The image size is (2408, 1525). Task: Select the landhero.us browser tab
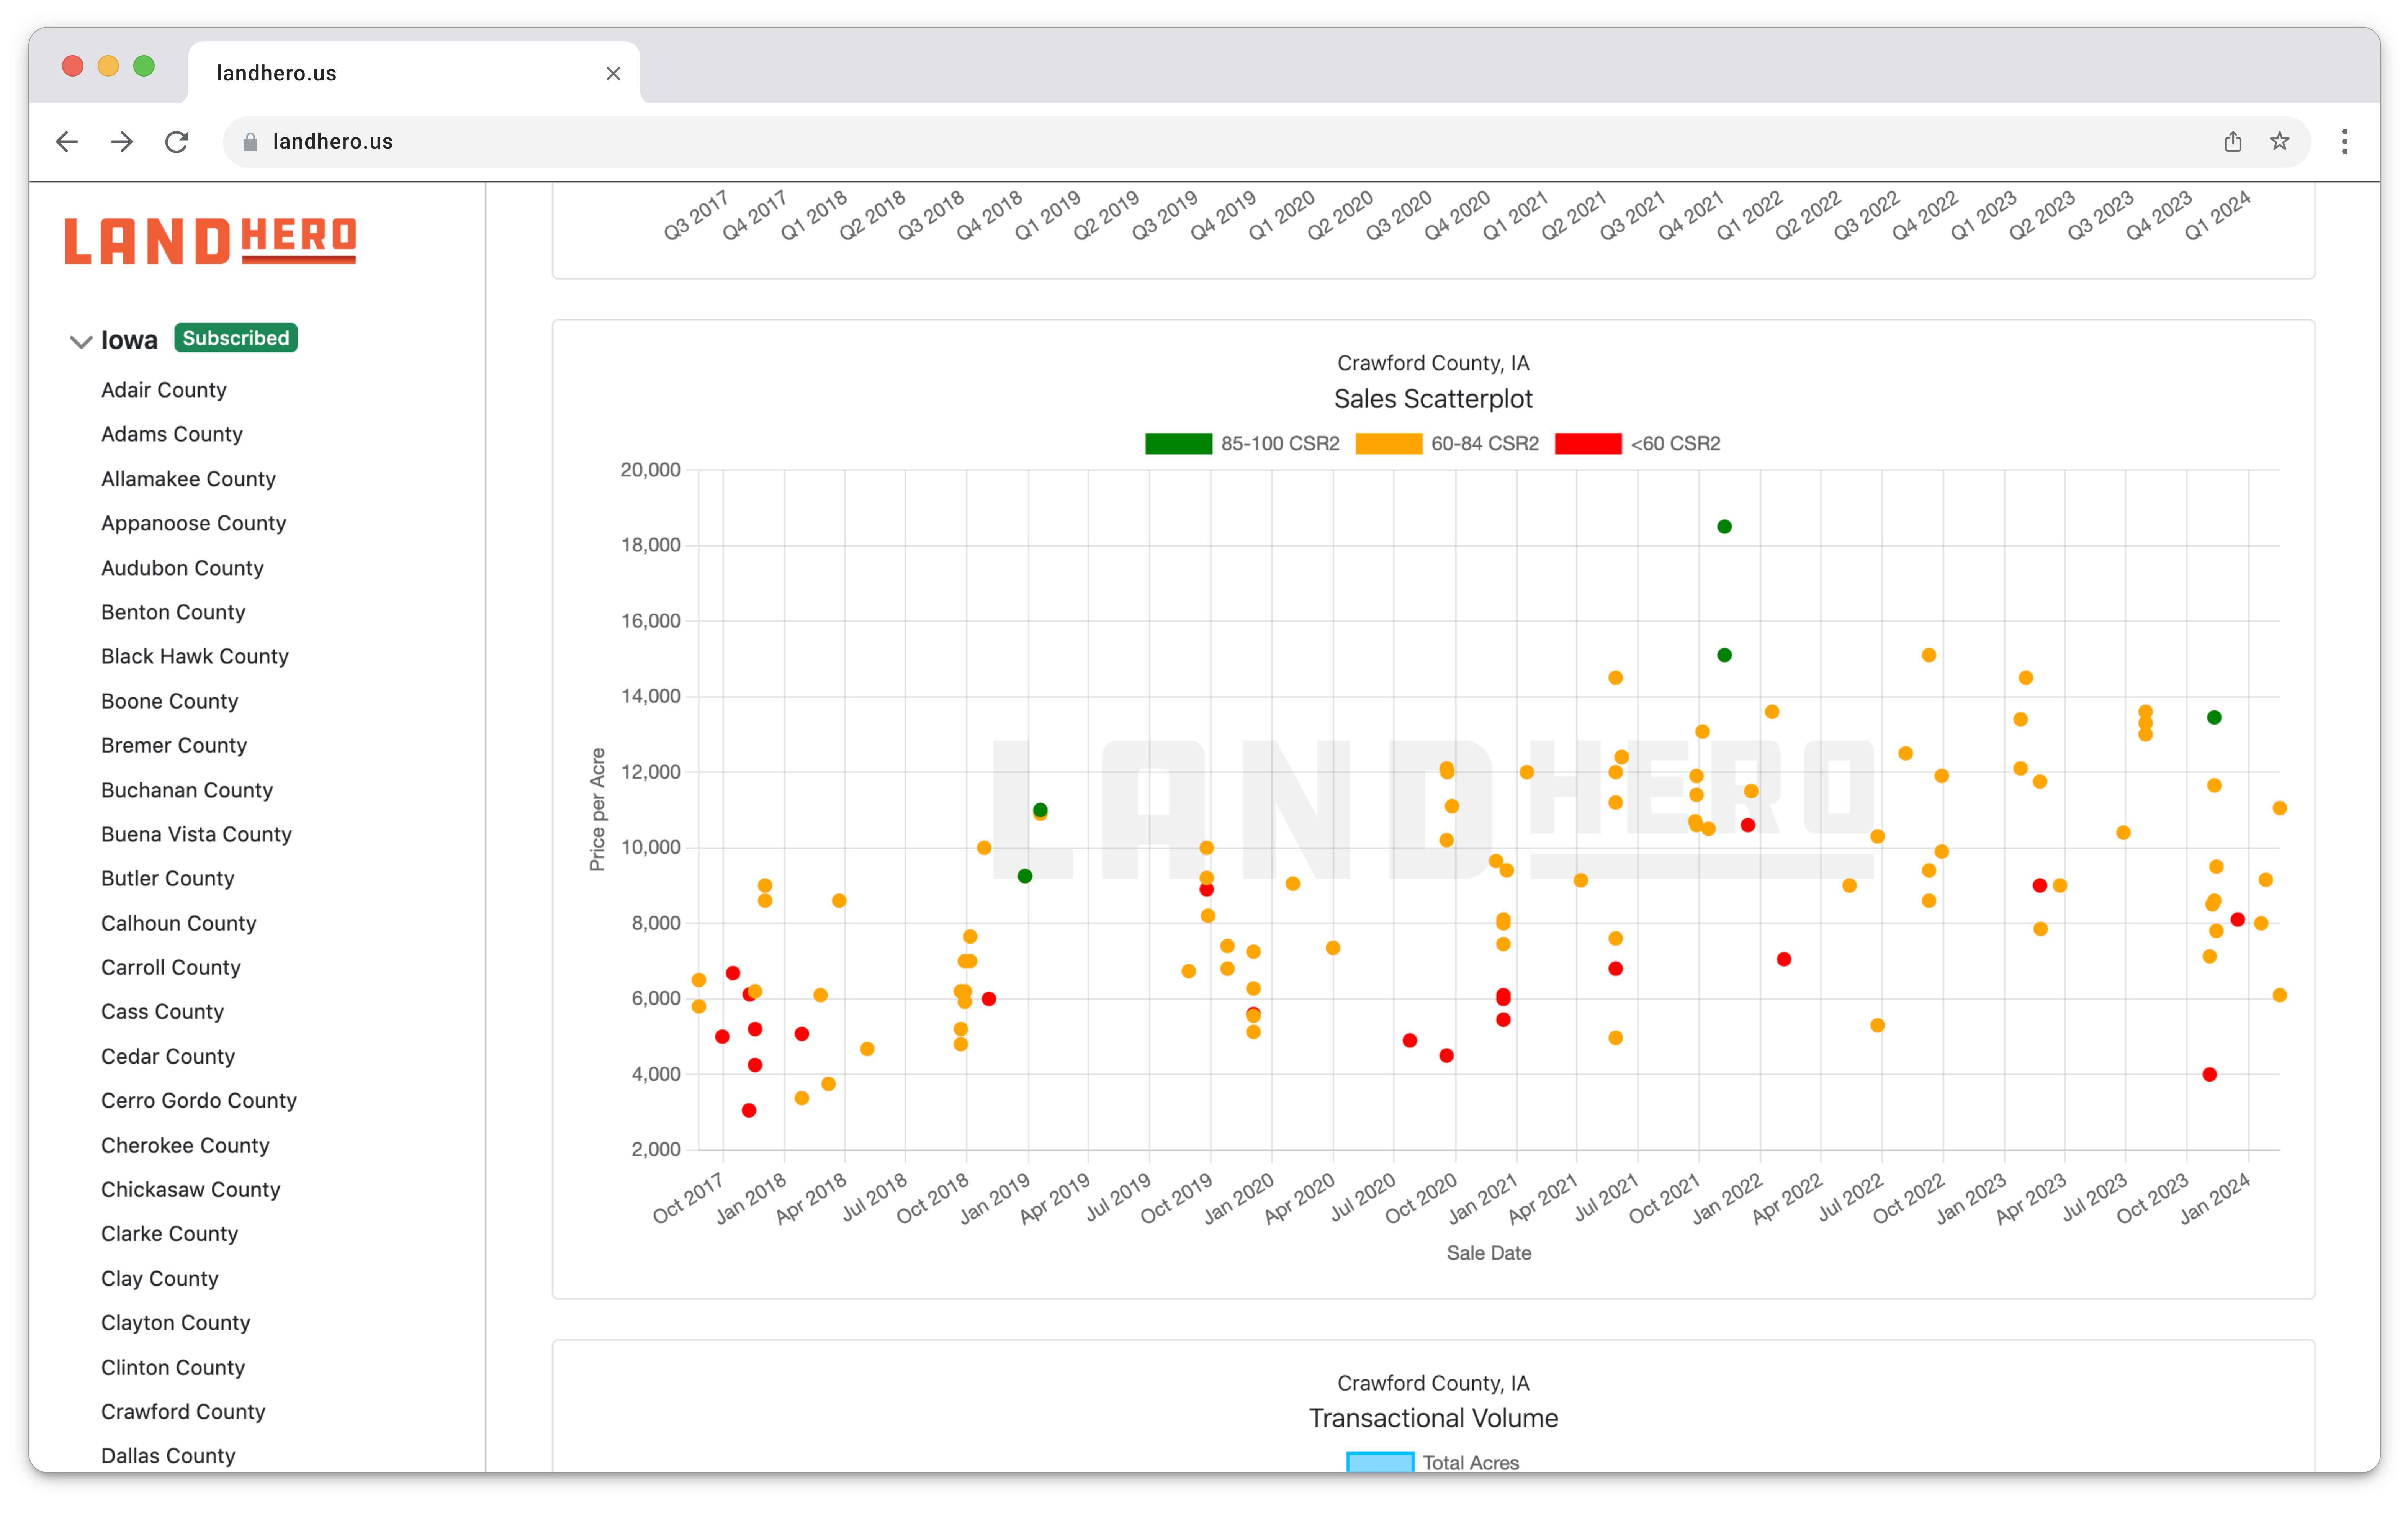click(x=414, y=73)
